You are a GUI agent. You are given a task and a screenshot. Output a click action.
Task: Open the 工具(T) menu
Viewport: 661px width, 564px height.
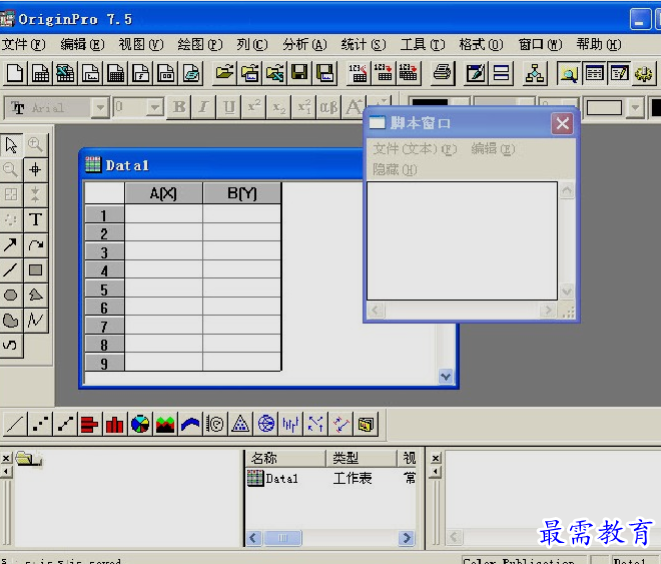tap(422, 44)
